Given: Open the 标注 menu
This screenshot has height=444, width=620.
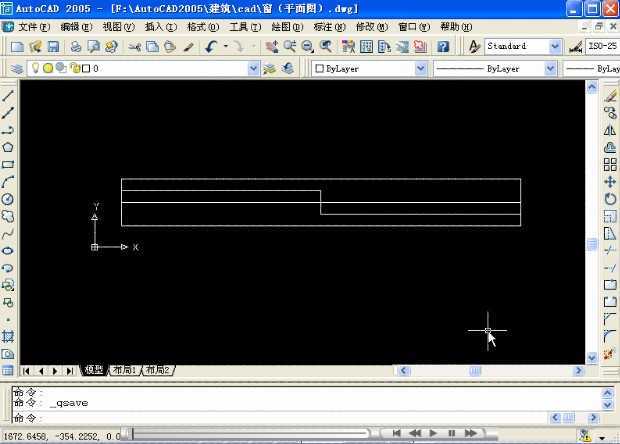Looking at the screenshot, I should (x=329, y=27).
